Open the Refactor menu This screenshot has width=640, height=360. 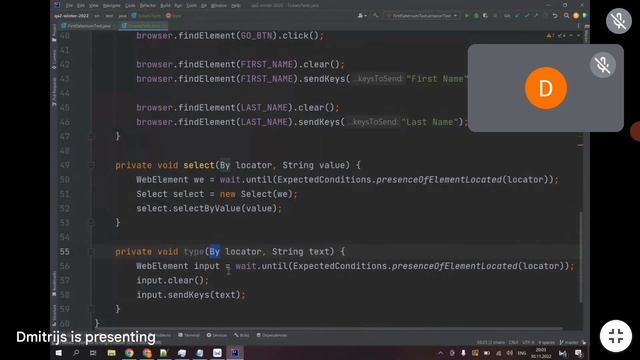(148, 6)
